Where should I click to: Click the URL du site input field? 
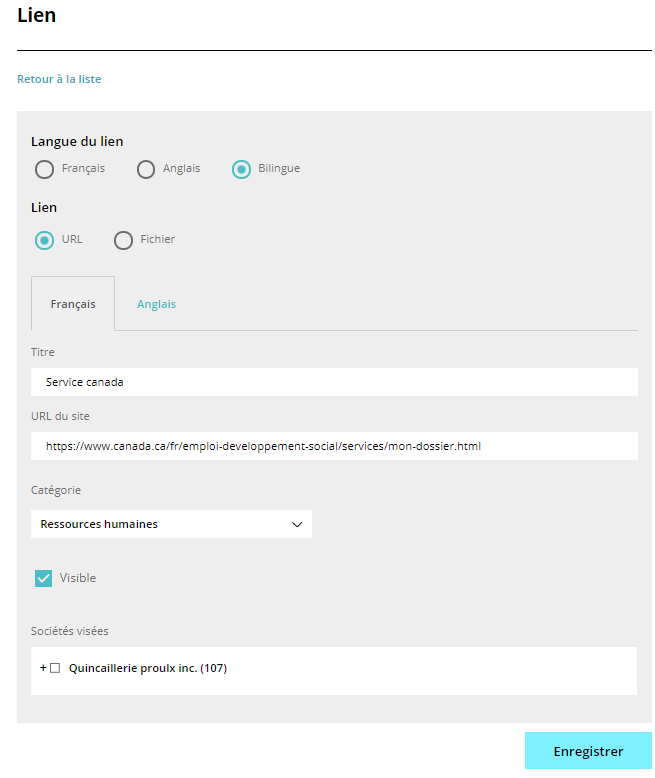[334, 446]
